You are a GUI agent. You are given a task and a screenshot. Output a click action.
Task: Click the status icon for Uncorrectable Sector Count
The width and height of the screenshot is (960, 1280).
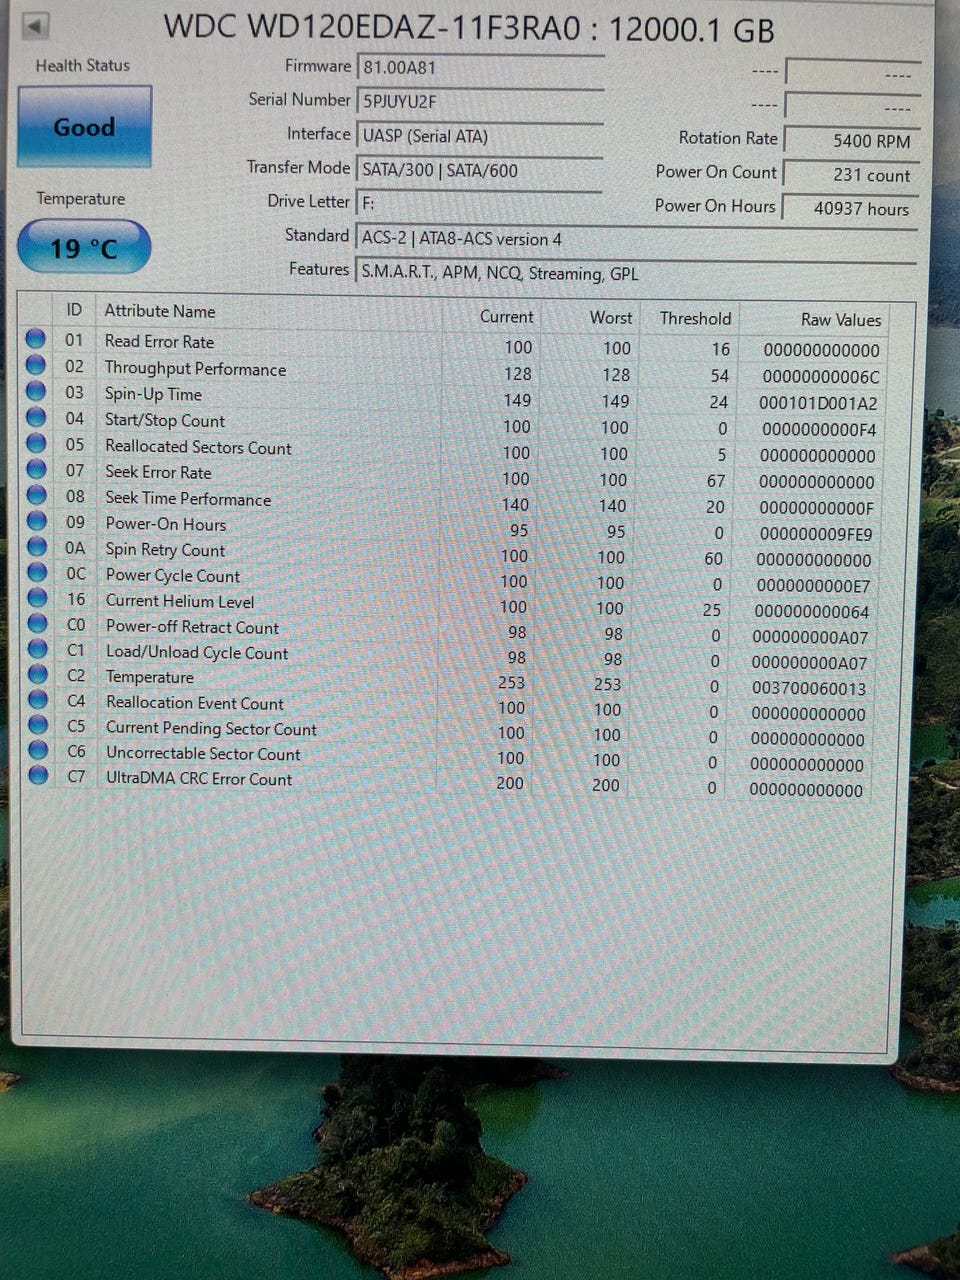(x=38, y=750)
